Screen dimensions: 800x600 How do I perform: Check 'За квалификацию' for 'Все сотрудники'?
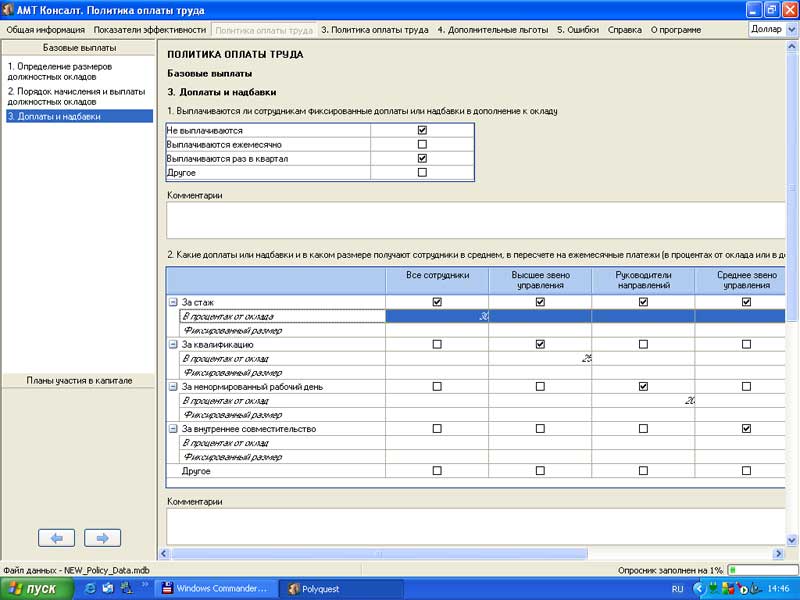437,344
